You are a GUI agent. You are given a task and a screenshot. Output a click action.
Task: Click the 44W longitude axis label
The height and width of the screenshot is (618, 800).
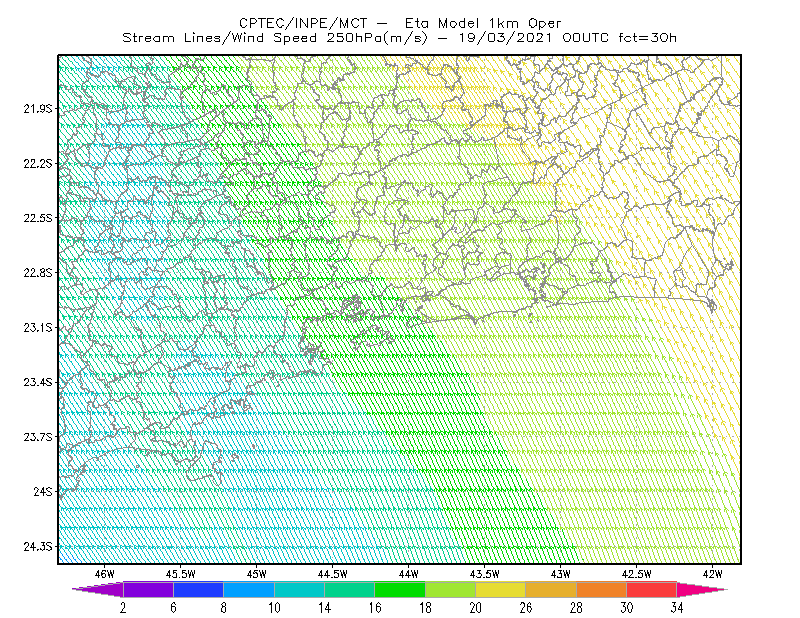(x=409, y=574)
